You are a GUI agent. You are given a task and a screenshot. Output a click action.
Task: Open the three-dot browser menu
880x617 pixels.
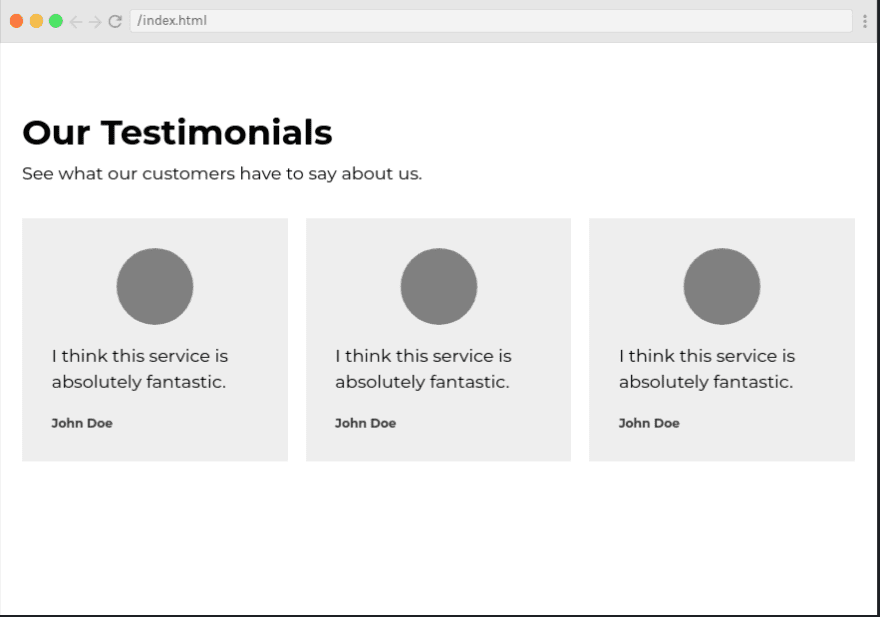pyautogui.click(x=865, y=21)
